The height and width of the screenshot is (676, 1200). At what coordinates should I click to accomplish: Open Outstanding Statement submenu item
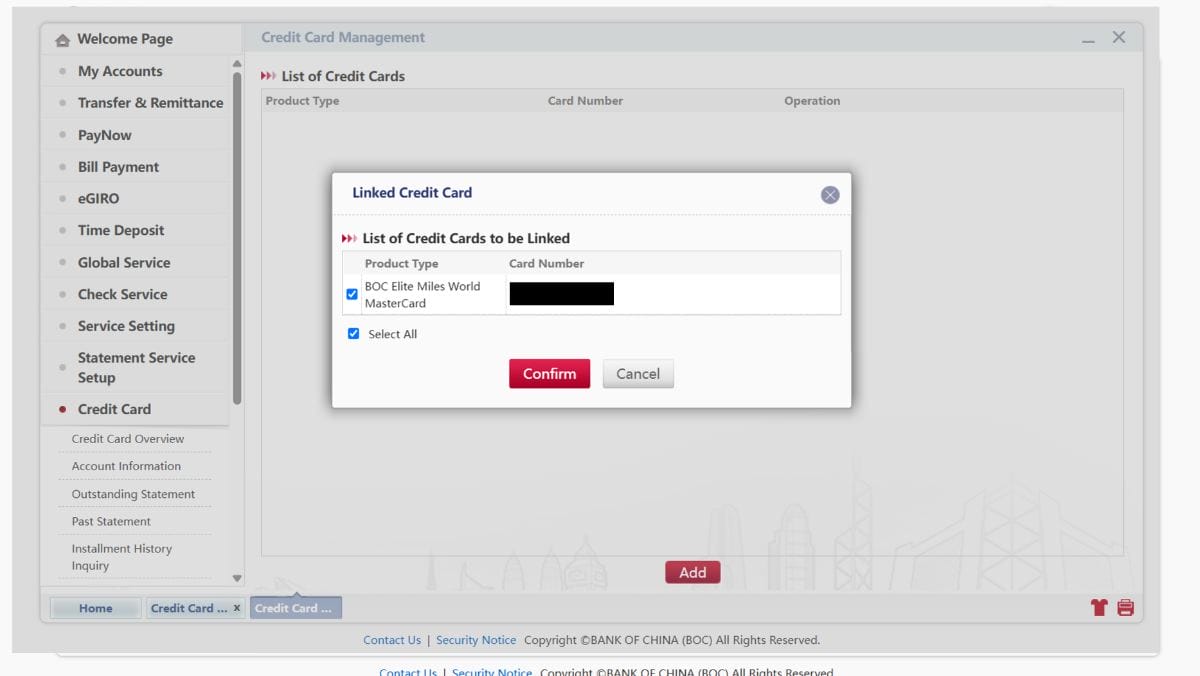[133, 494]
